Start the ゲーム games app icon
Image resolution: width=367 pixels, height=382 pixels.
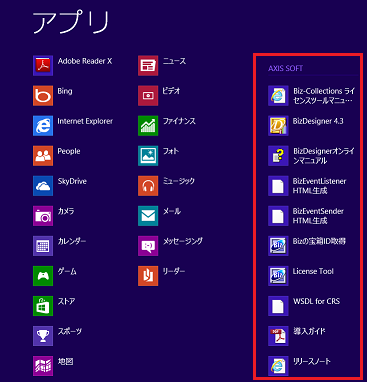(x=43, y=276)
